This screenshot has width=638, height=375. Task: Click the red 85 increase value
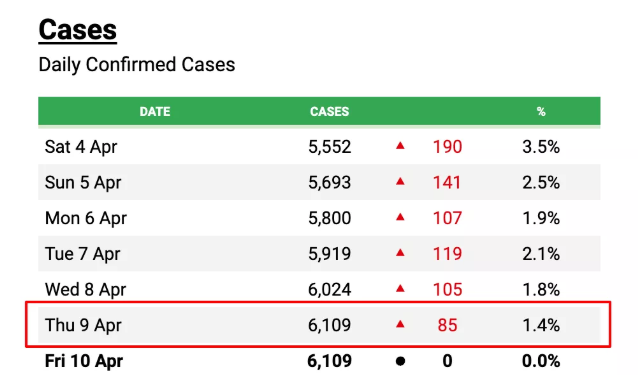point(447,325)
